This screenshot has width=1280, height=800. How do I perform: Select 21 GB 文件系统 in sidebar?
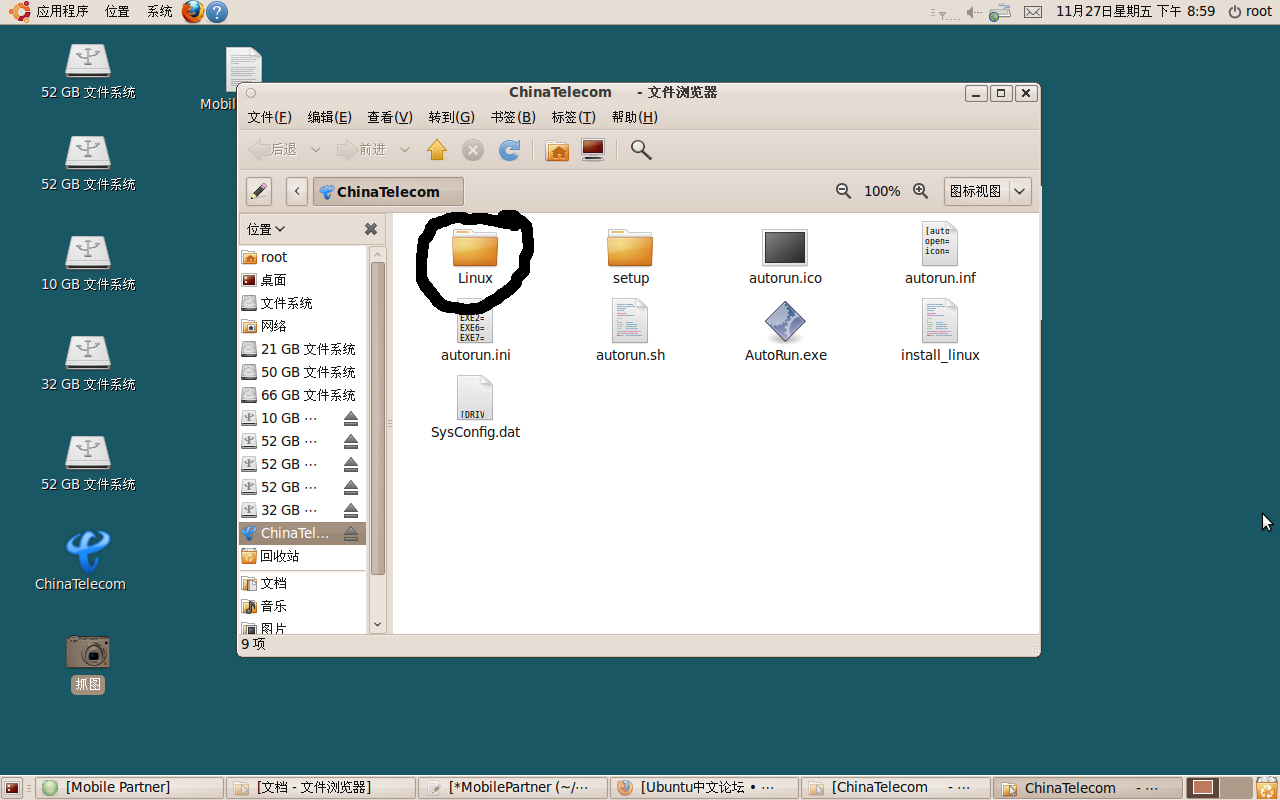303,349
